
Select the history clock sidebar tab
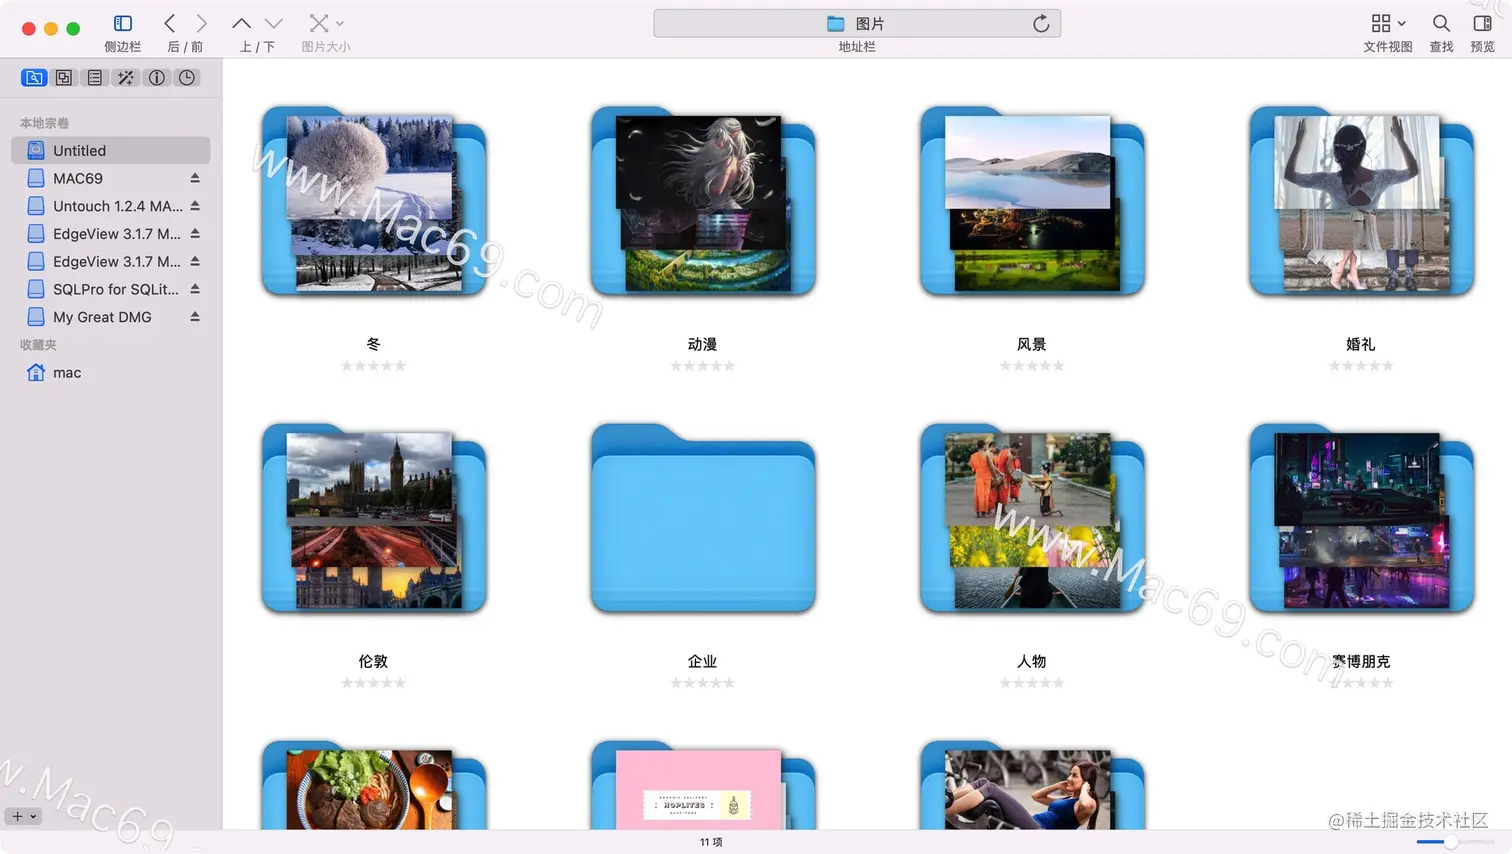[x=187, y=77]
